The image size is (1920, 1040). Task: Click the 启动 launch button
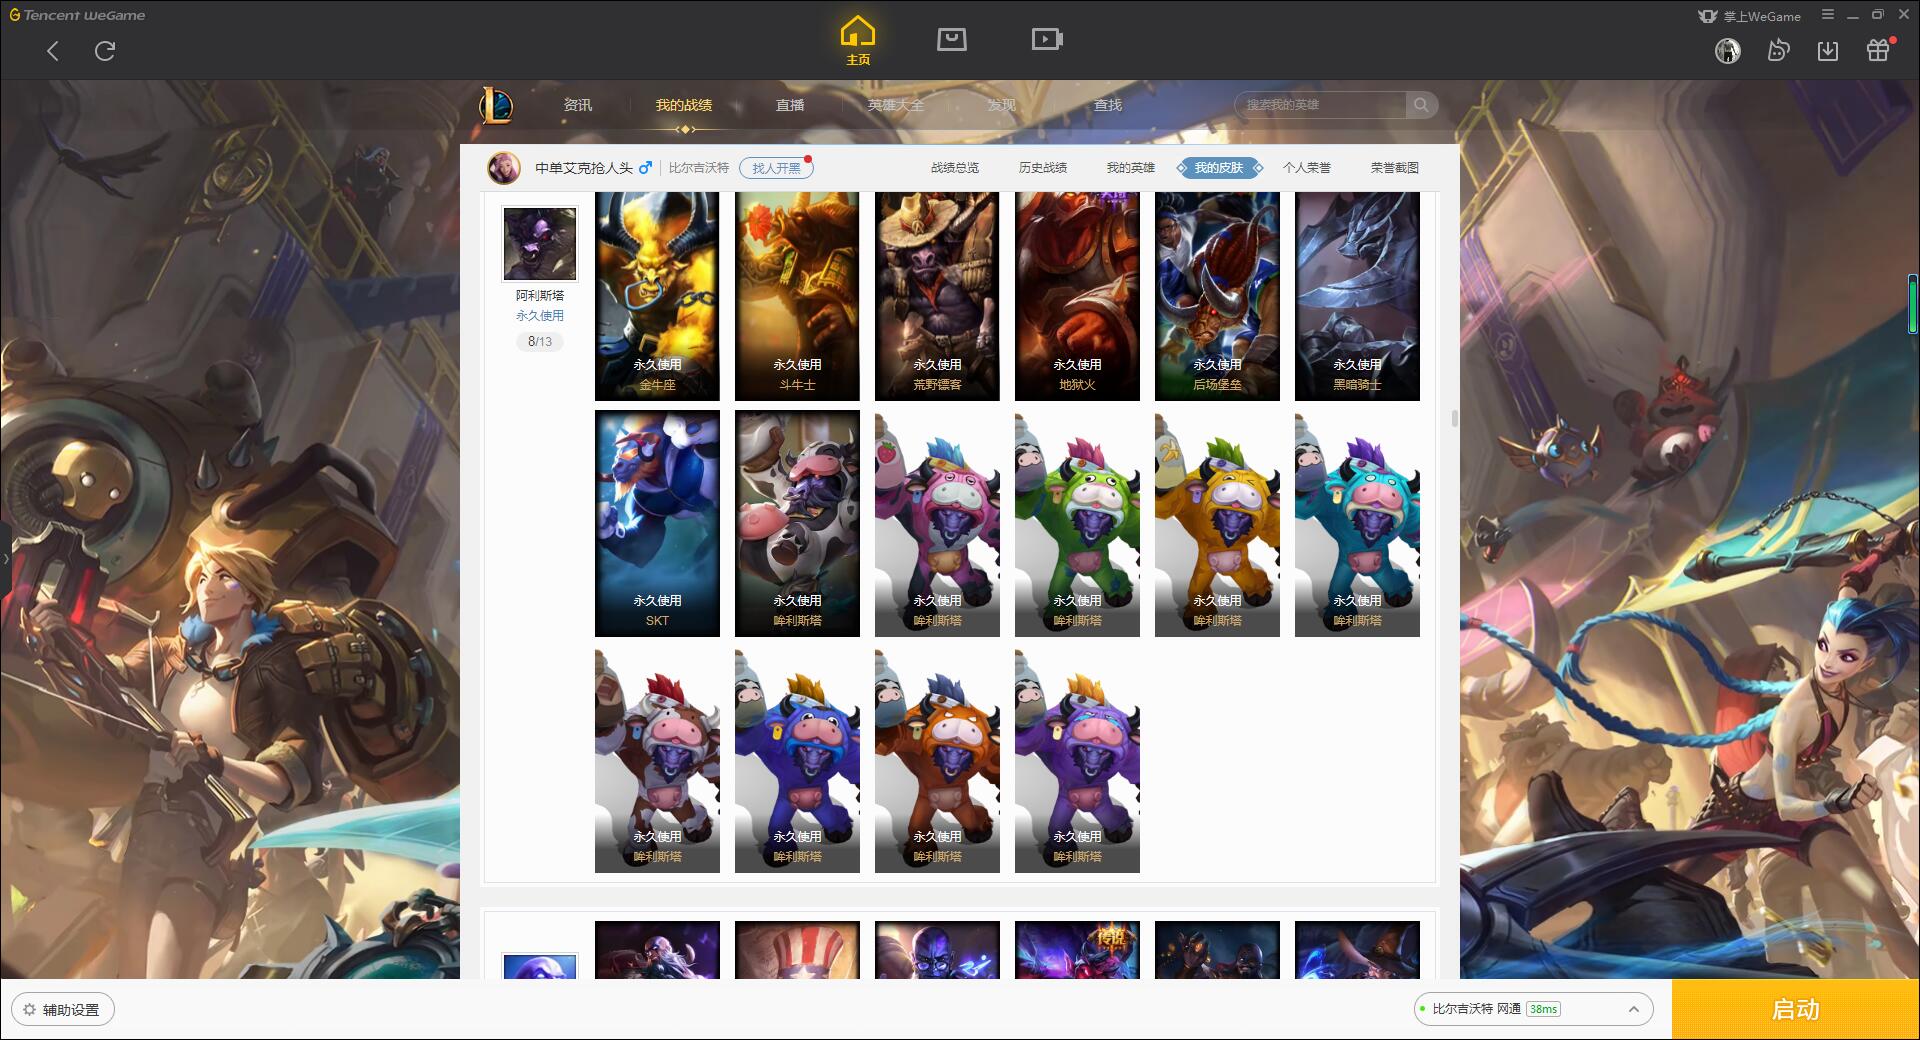[1795, 1009]
